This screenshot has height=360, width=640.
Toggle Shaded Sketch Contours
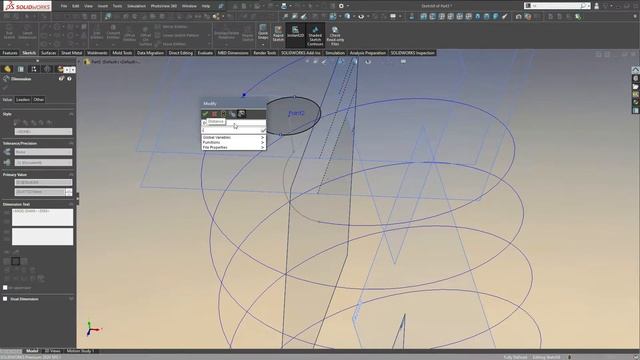coord(315,35)
